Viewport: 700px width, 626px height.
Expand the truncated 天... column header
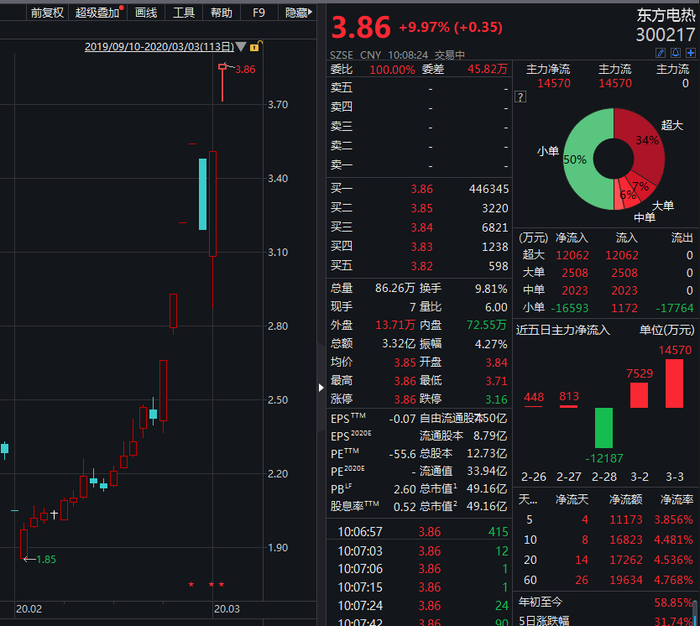[x=527, y=500]
